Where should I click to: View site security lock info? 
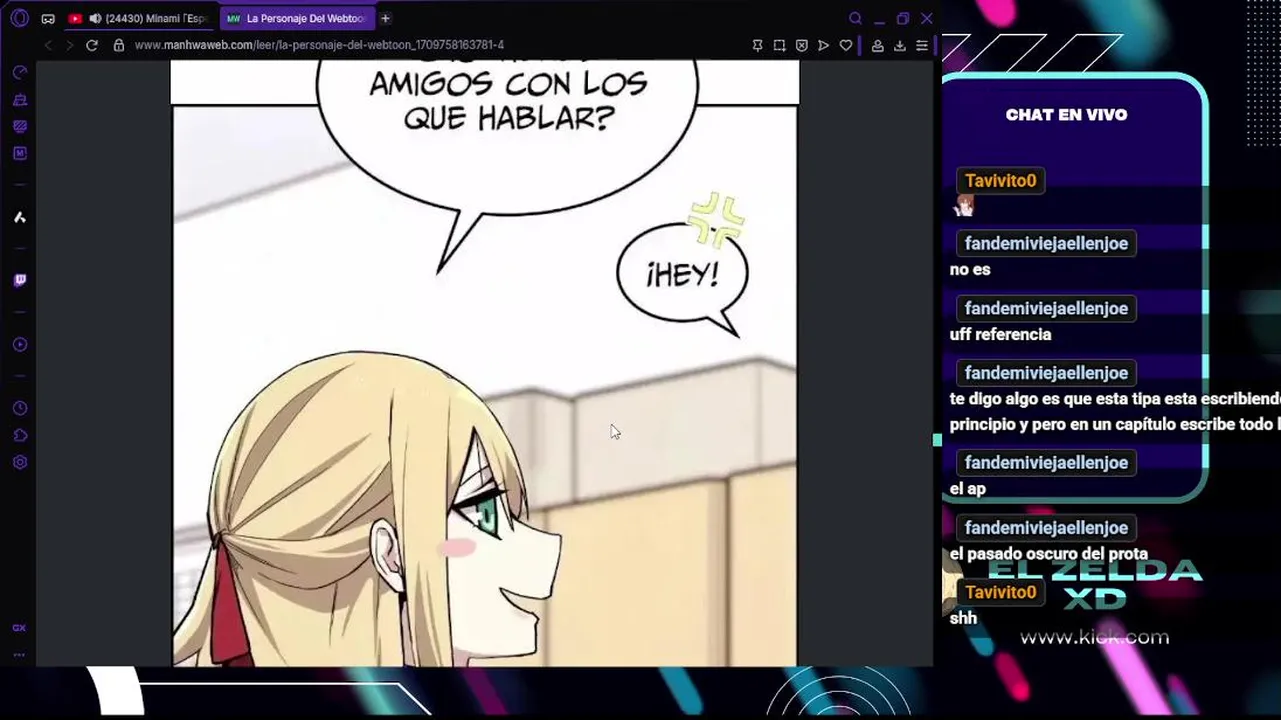pyautogui.click(x=119, y=45)
